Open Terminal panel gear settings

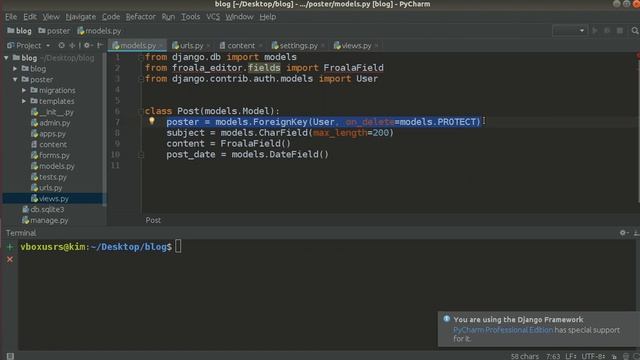click(623, 233)
